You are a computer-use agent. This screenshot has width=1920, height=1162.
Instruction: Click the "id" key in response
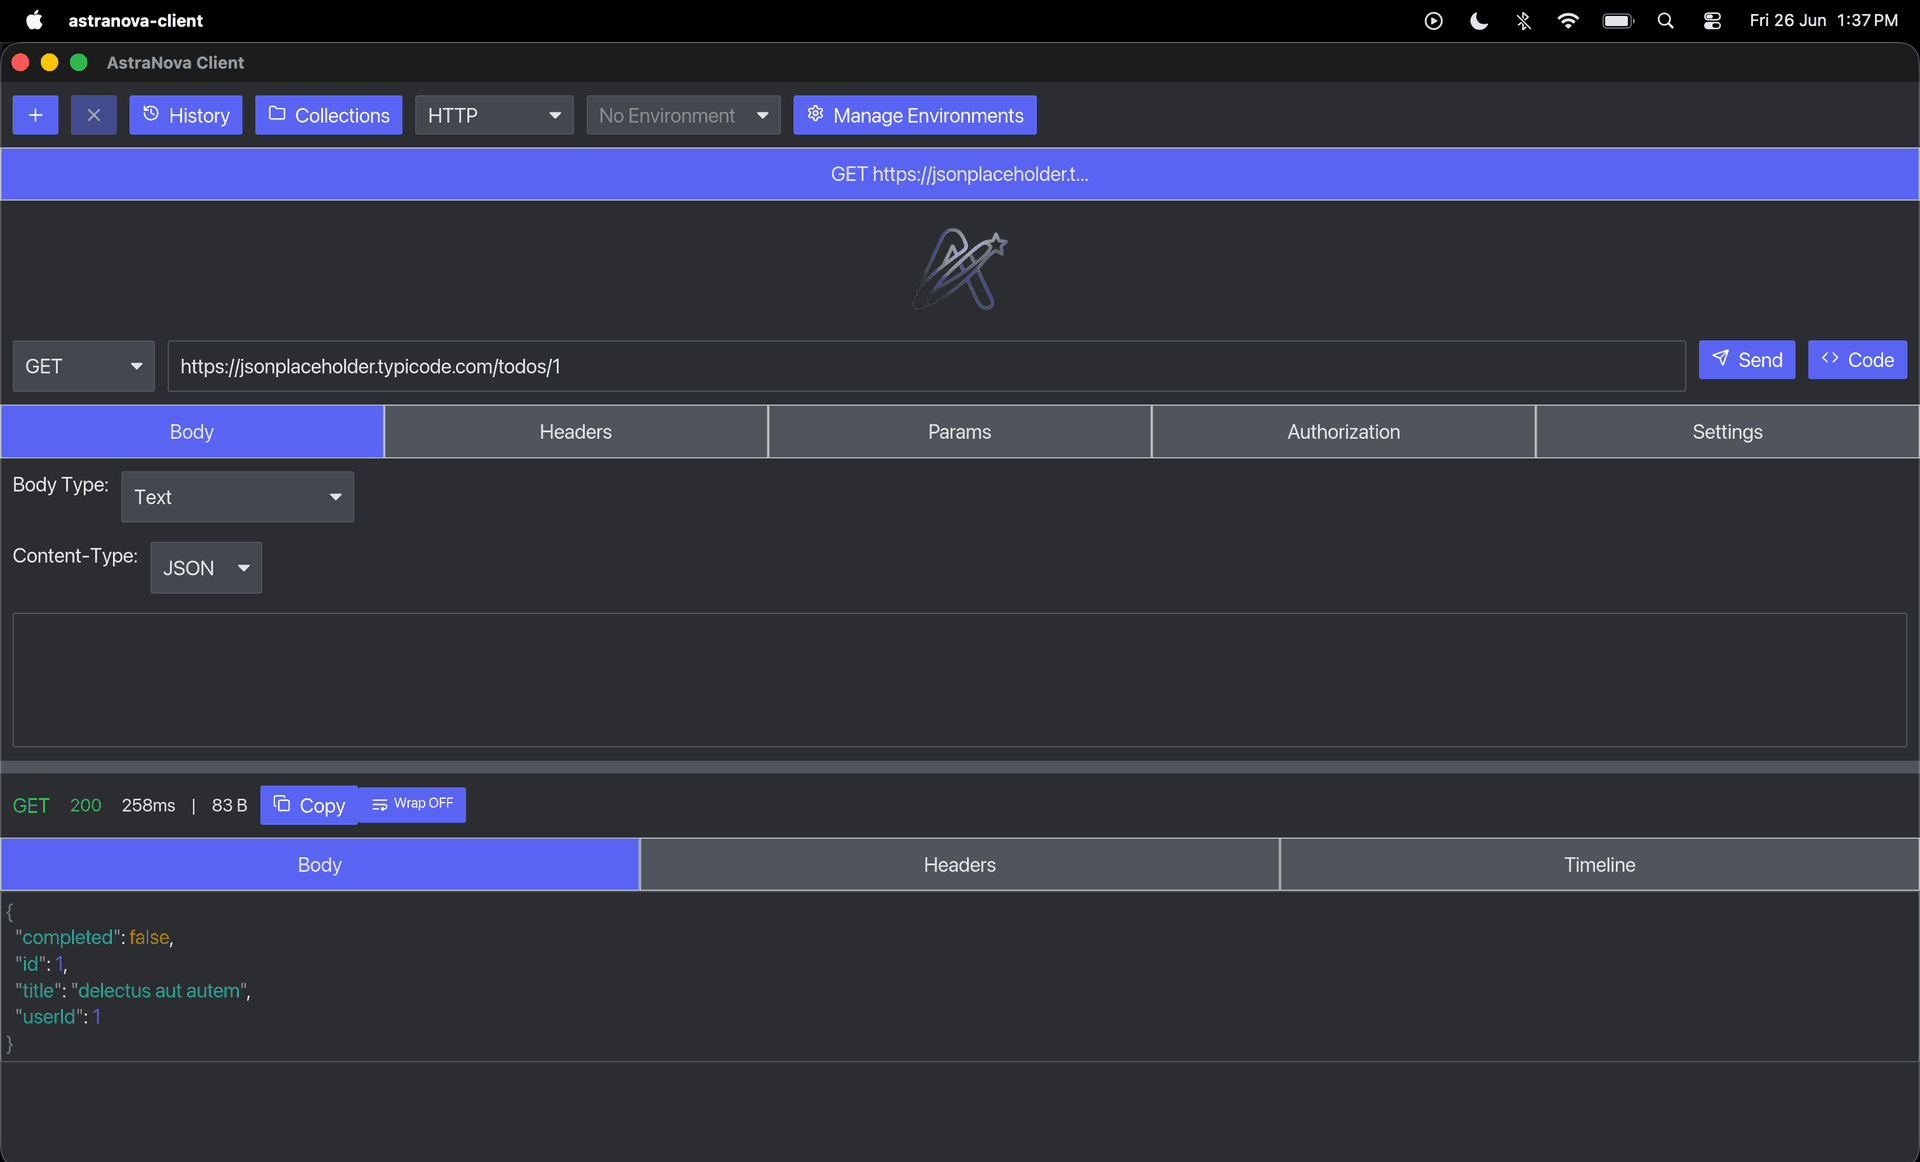coord(30,964)
